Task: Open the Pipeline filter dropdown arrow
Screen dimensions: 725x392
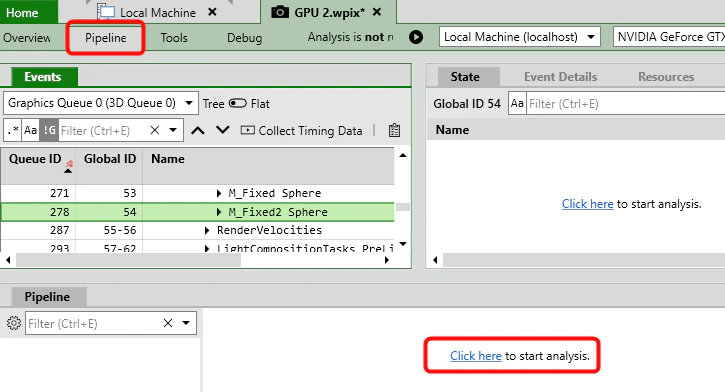Action: tap(186, 323)
